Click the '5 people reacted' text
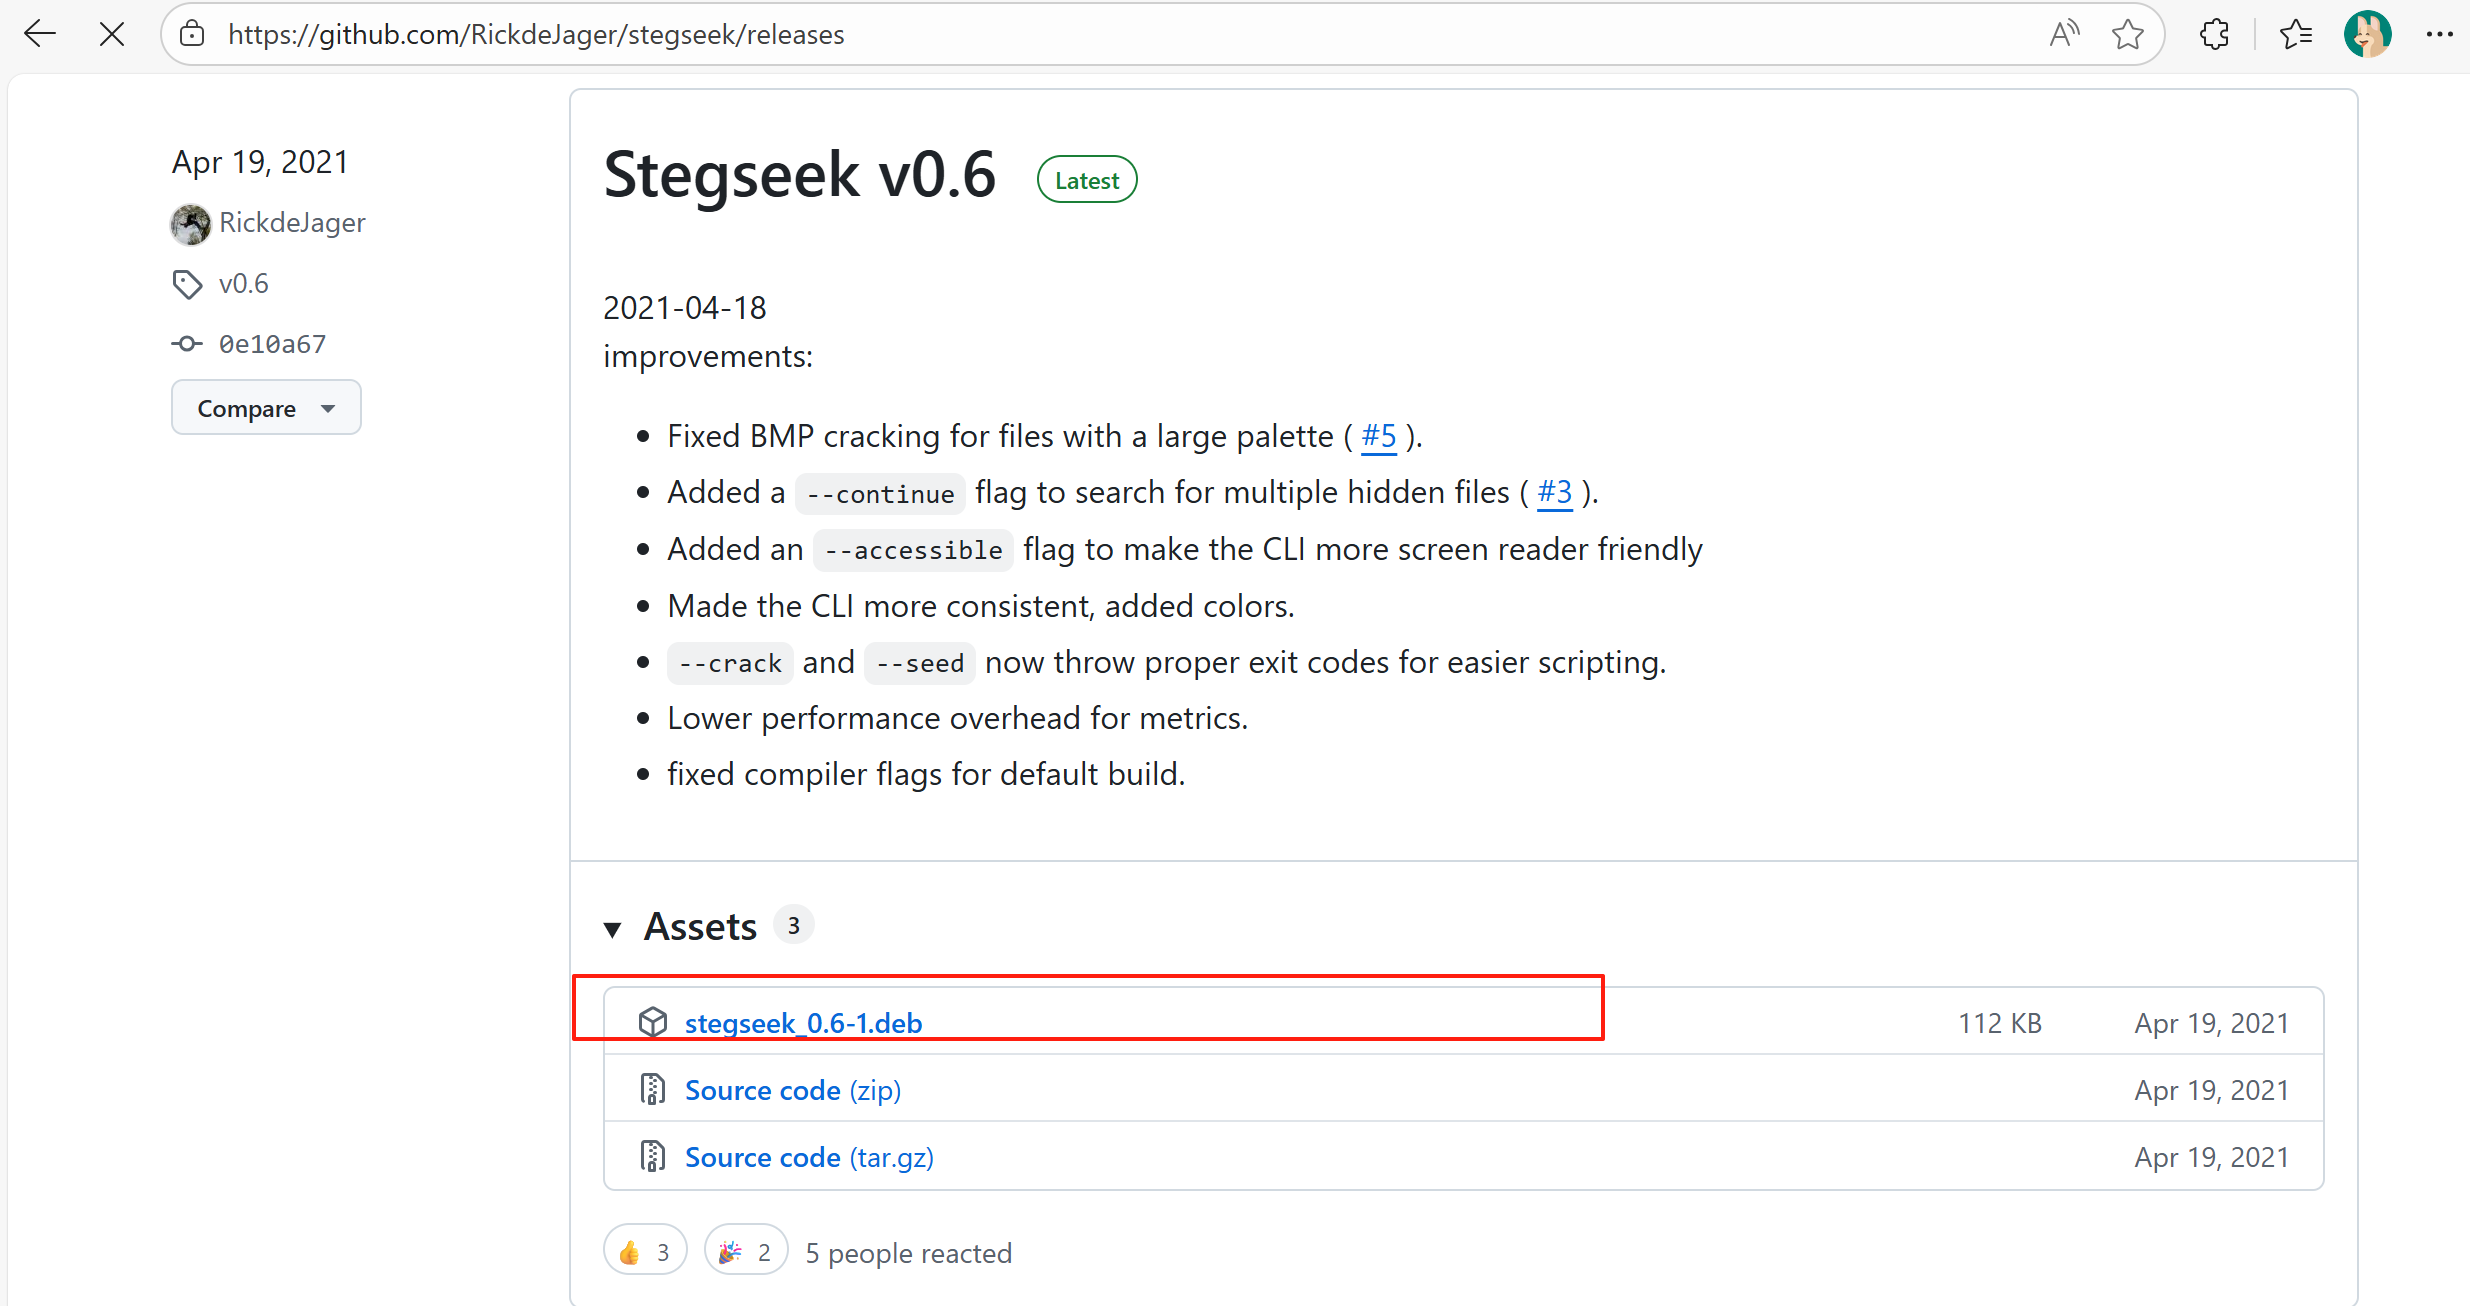Image resolution: width=2470 pixels, height=1306 pixels. click(x=909, y=1253)
